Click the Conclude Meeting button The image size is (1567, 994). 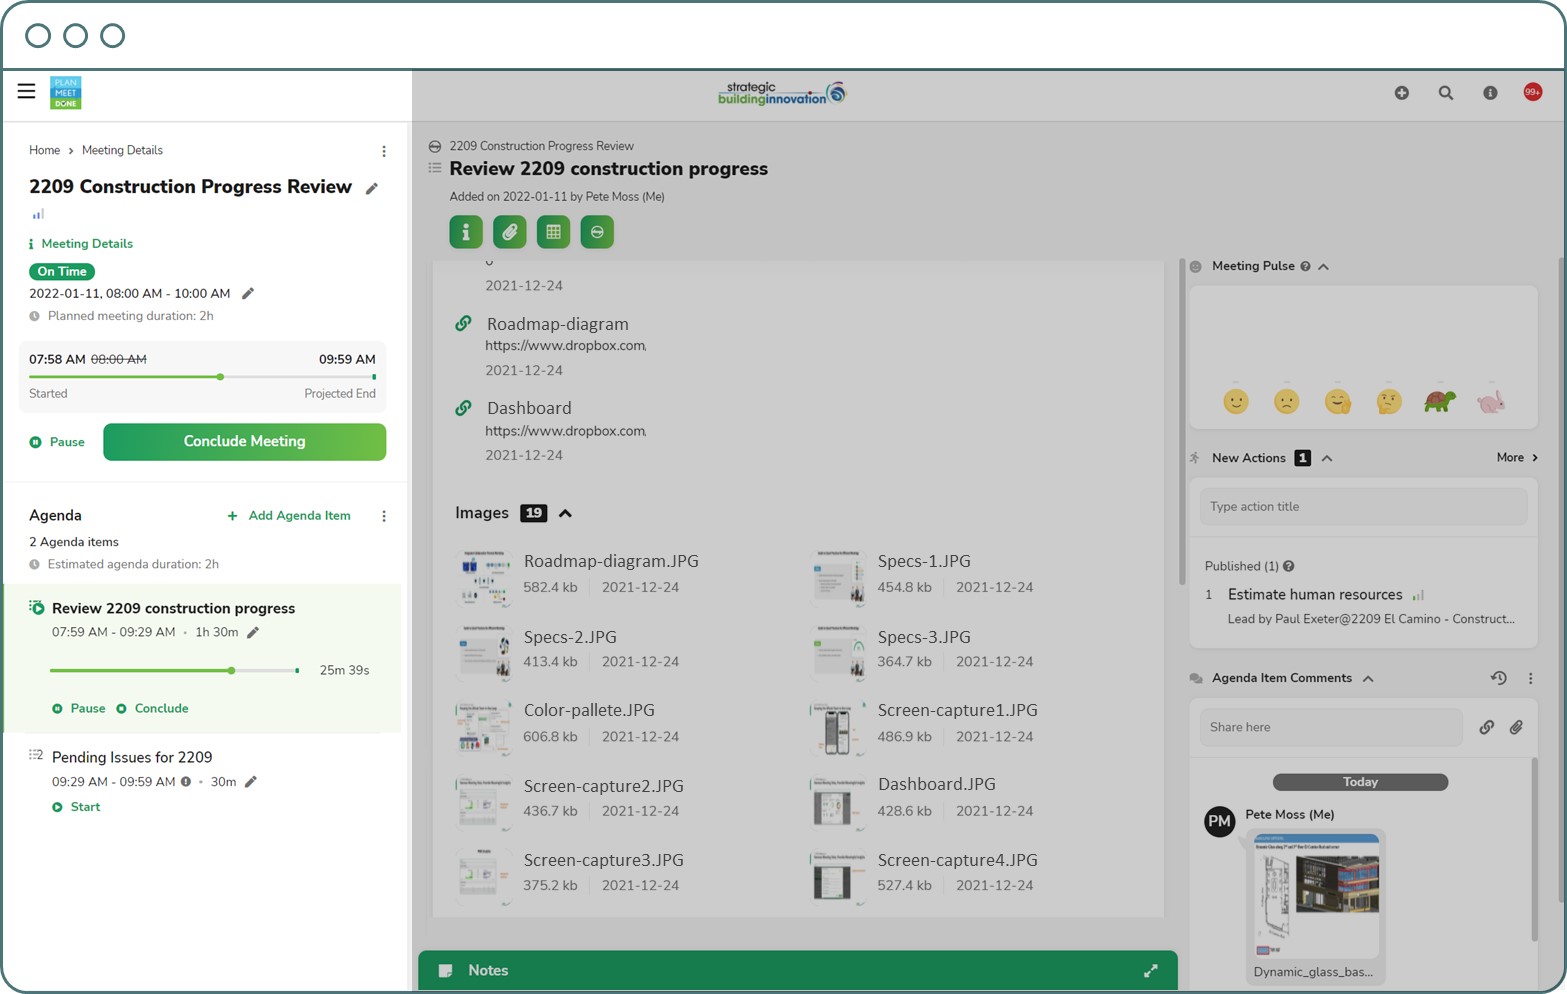[244, 442]
